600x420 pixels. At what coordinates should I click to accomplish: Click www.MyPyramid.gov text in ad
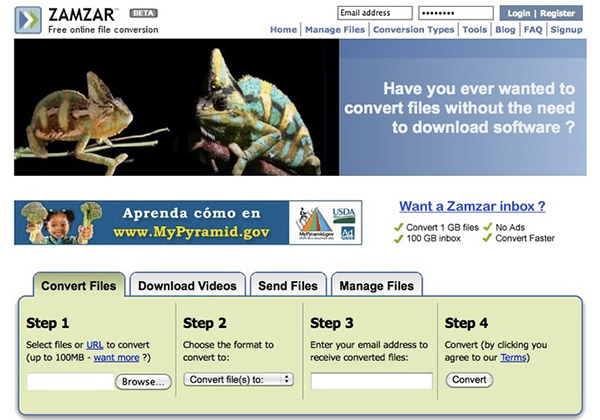tap(191, 232)
